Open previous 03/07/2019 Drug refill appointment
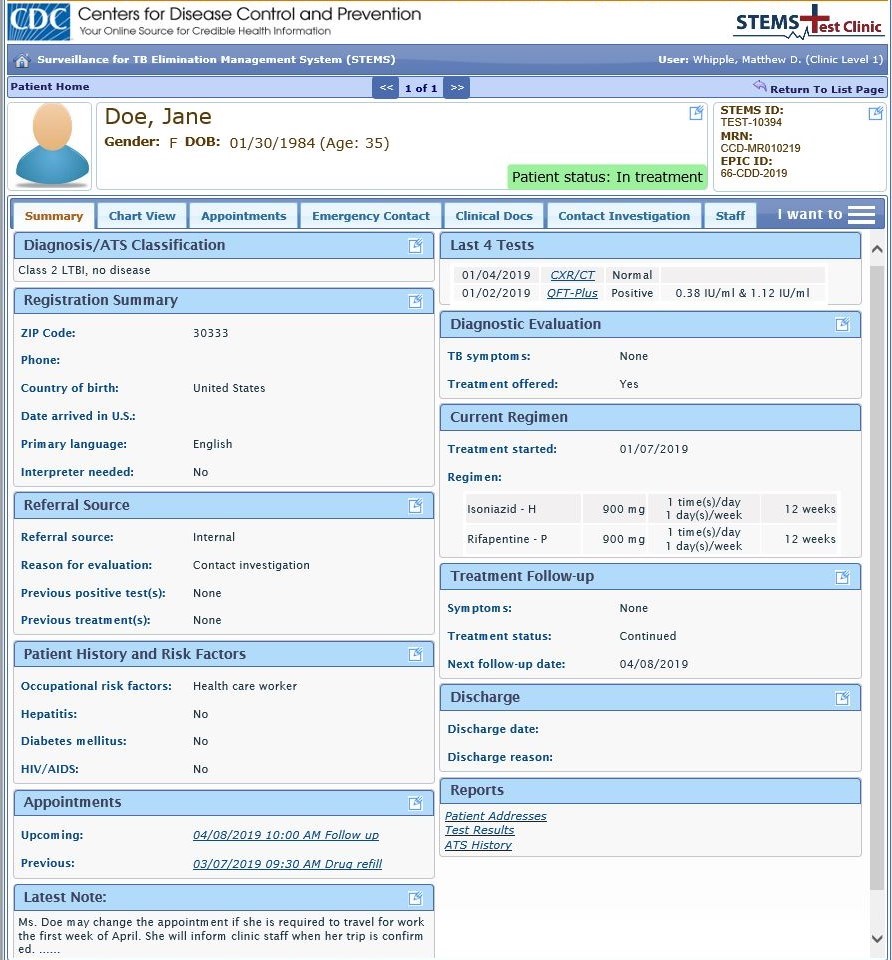The height and width of the screenshot is (960, 892). (x=287, y=864)
